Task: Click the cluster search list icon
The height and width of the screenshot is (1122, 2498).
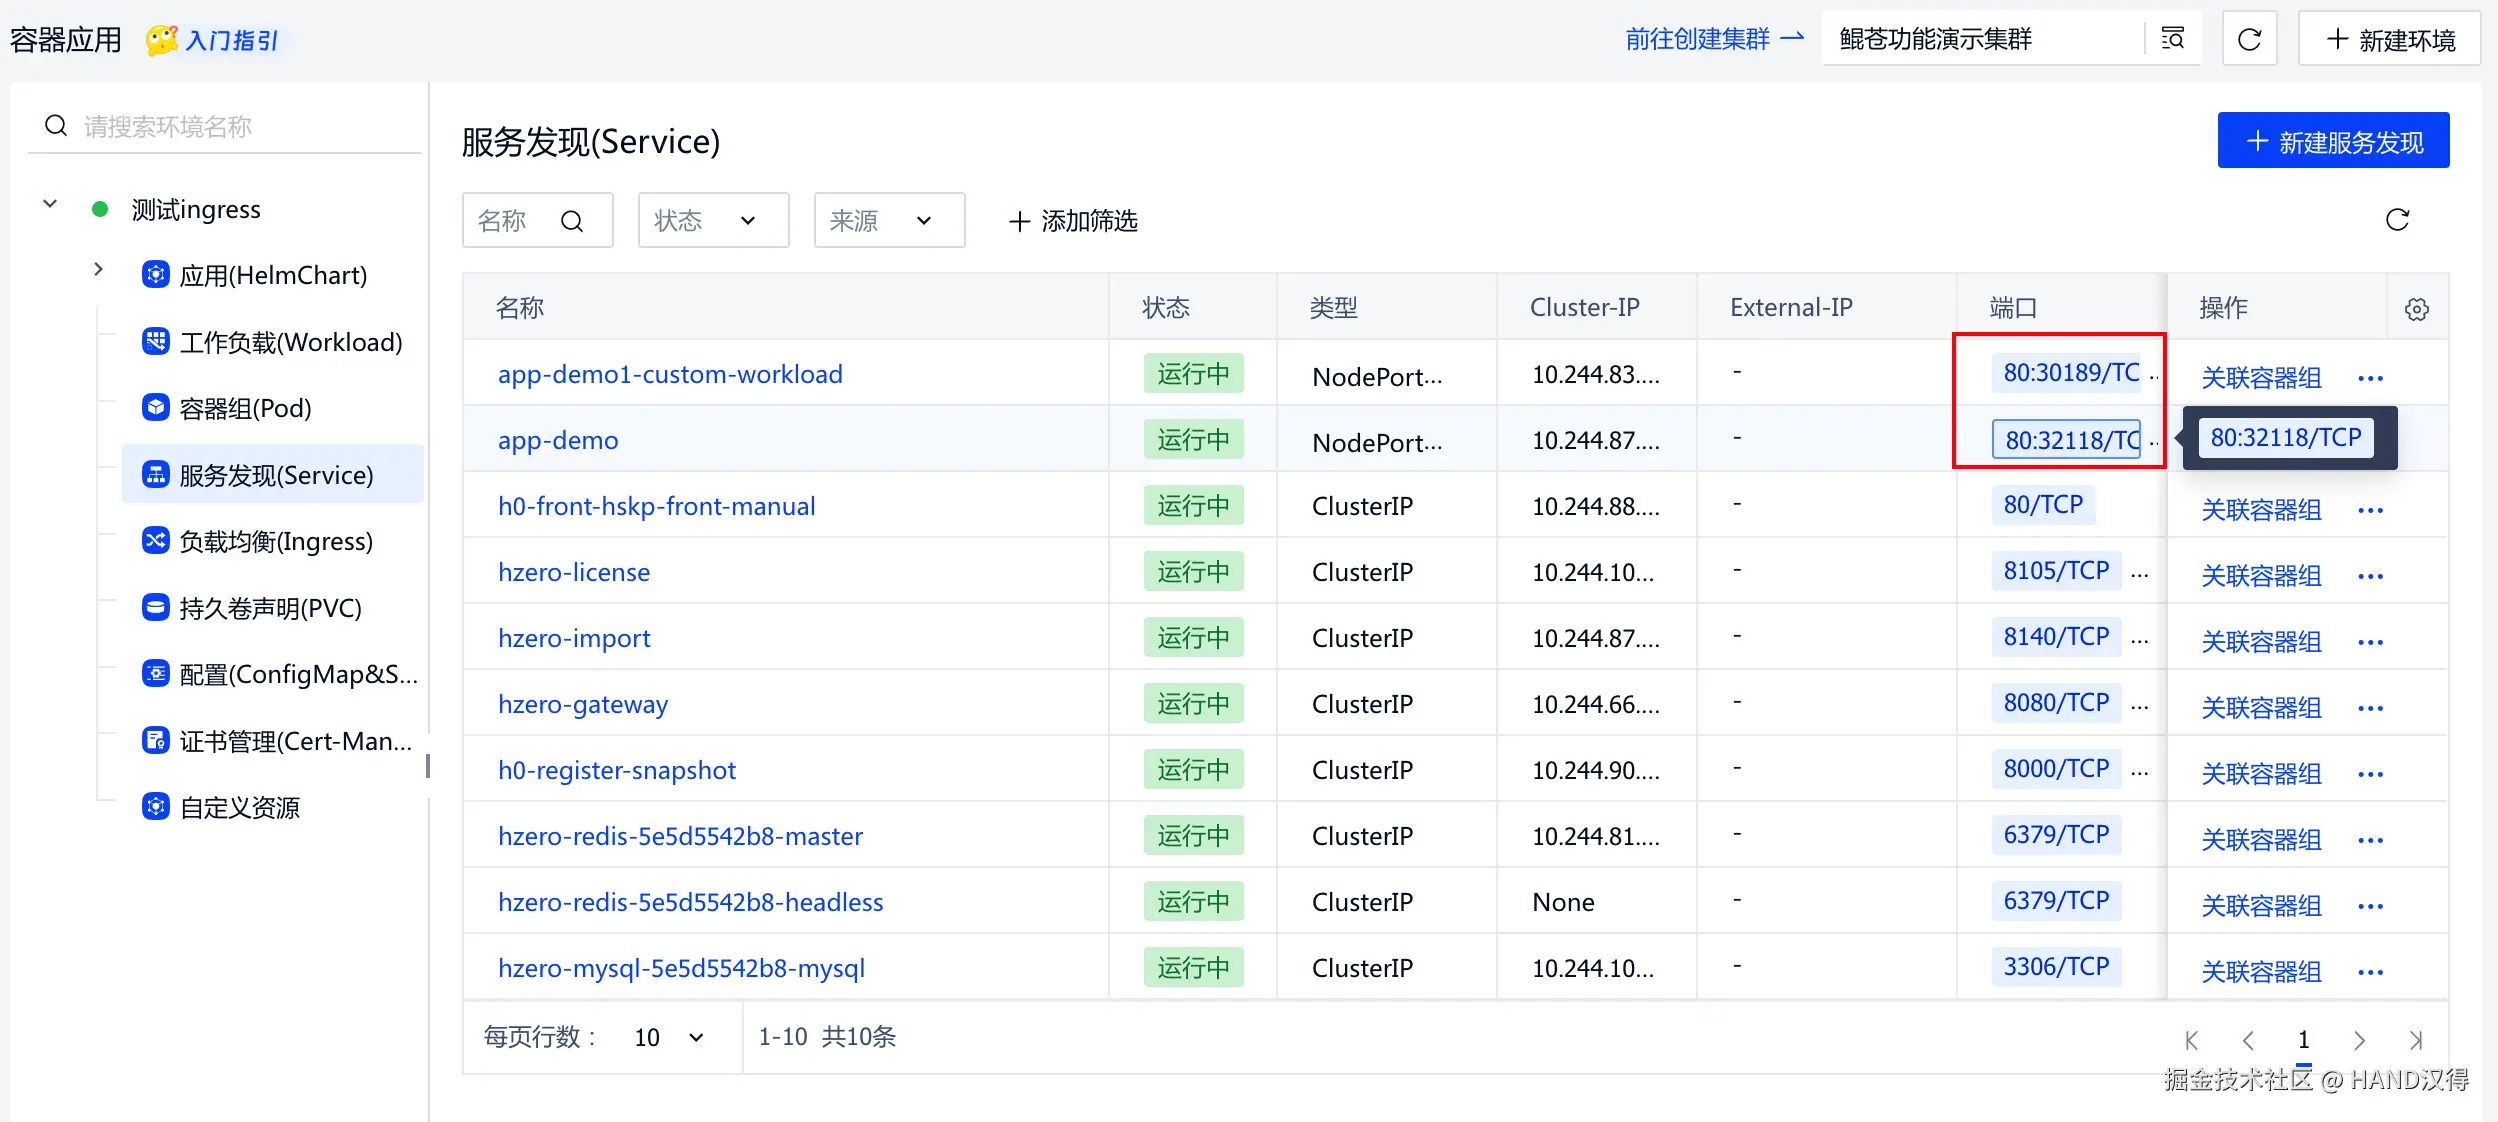Action: tap(2172, 39)
